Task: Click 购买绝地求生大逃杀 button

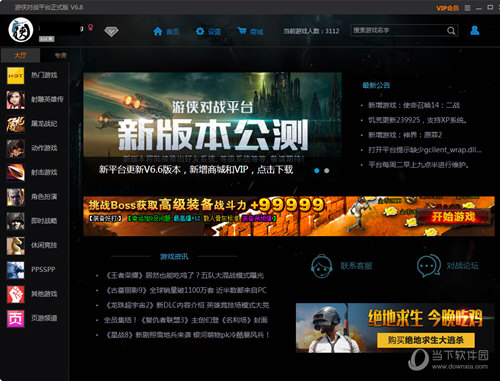Action: tap(426, 340)
